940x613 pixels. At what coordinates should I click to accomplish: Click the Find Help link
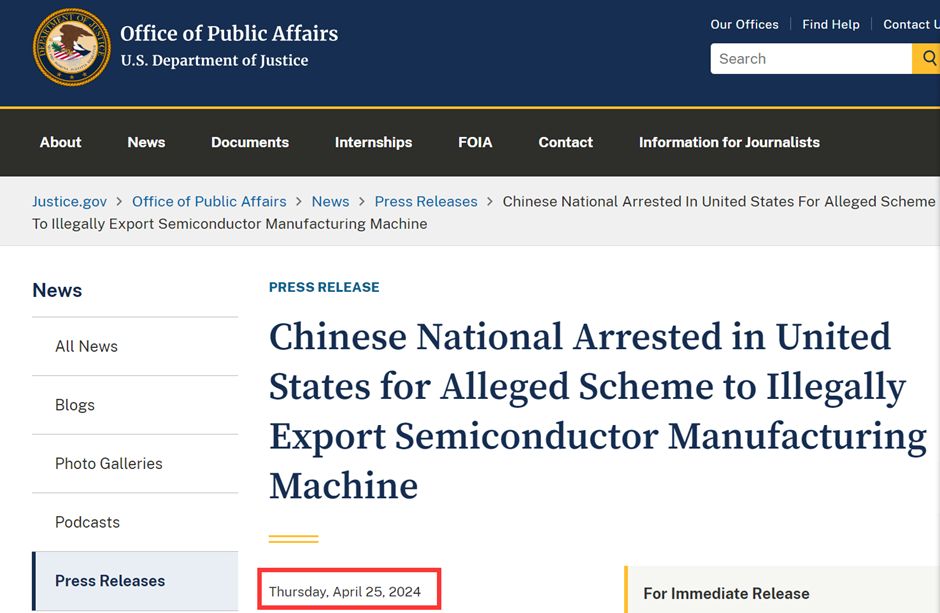click(x=831, y=24)
